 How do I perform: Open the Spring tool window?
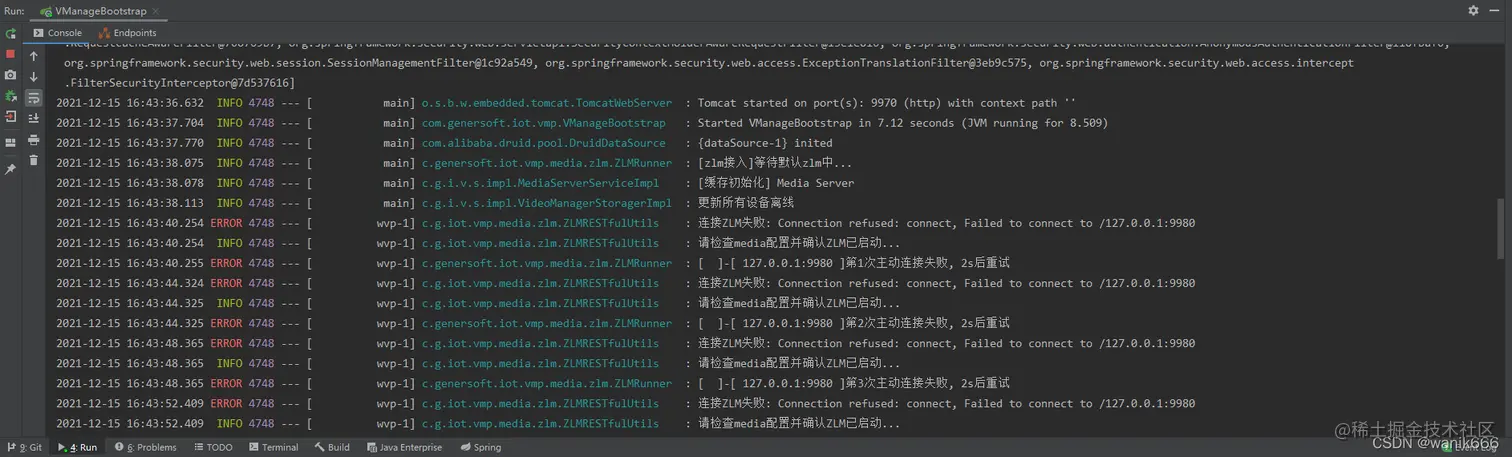click(480, 447)
